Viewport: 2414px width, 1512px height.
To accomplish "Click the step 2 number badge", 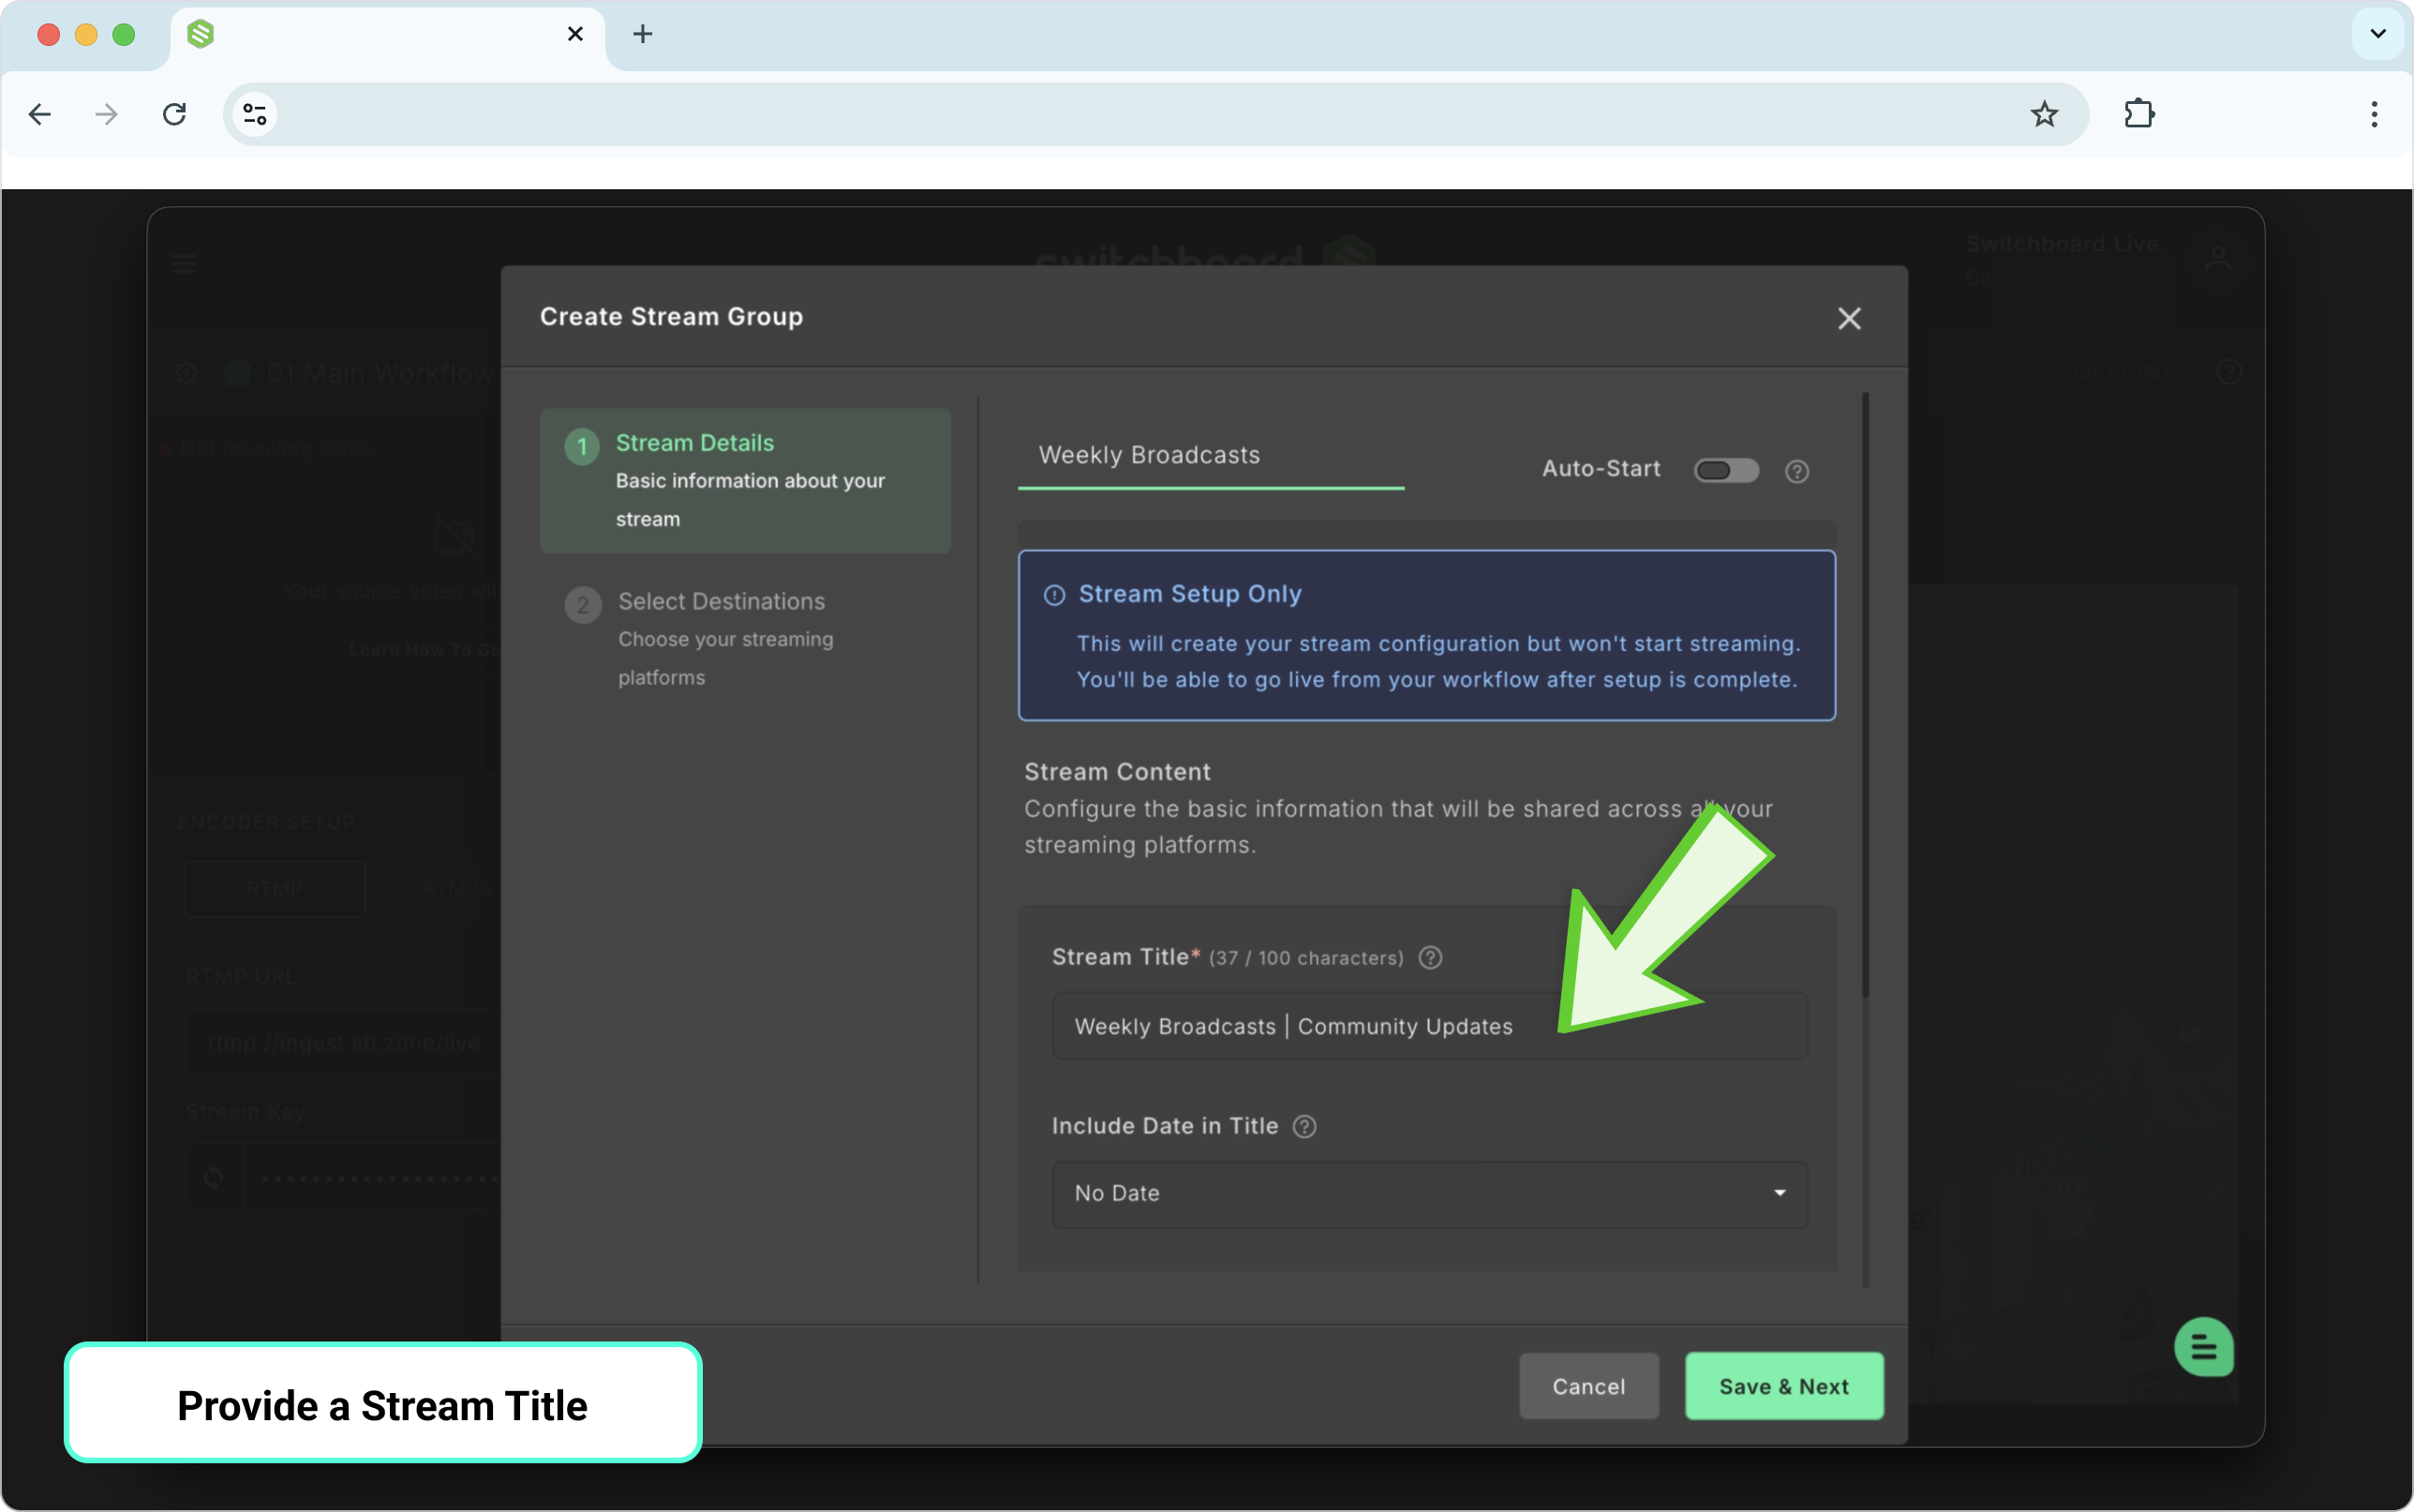I will point(582,605).
